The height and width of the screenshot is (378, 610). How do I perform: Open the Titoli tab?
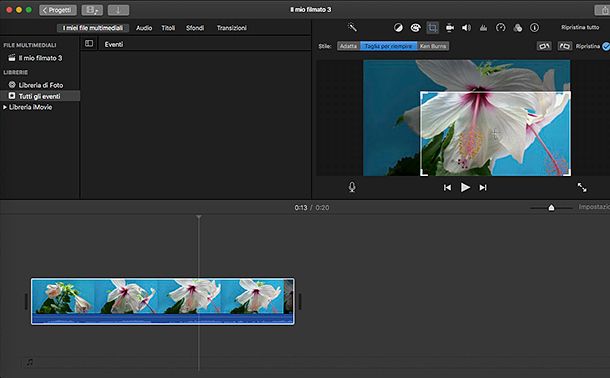[x=168, y=28]
